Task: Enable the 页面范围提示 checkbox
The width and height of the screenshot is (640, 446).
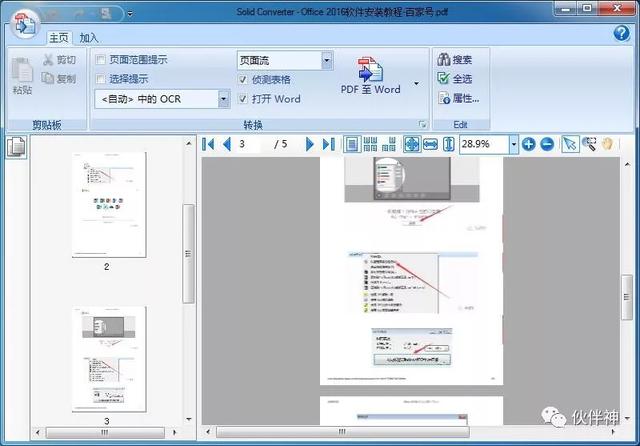Action: pyautogui.click(x=100, y=60)
